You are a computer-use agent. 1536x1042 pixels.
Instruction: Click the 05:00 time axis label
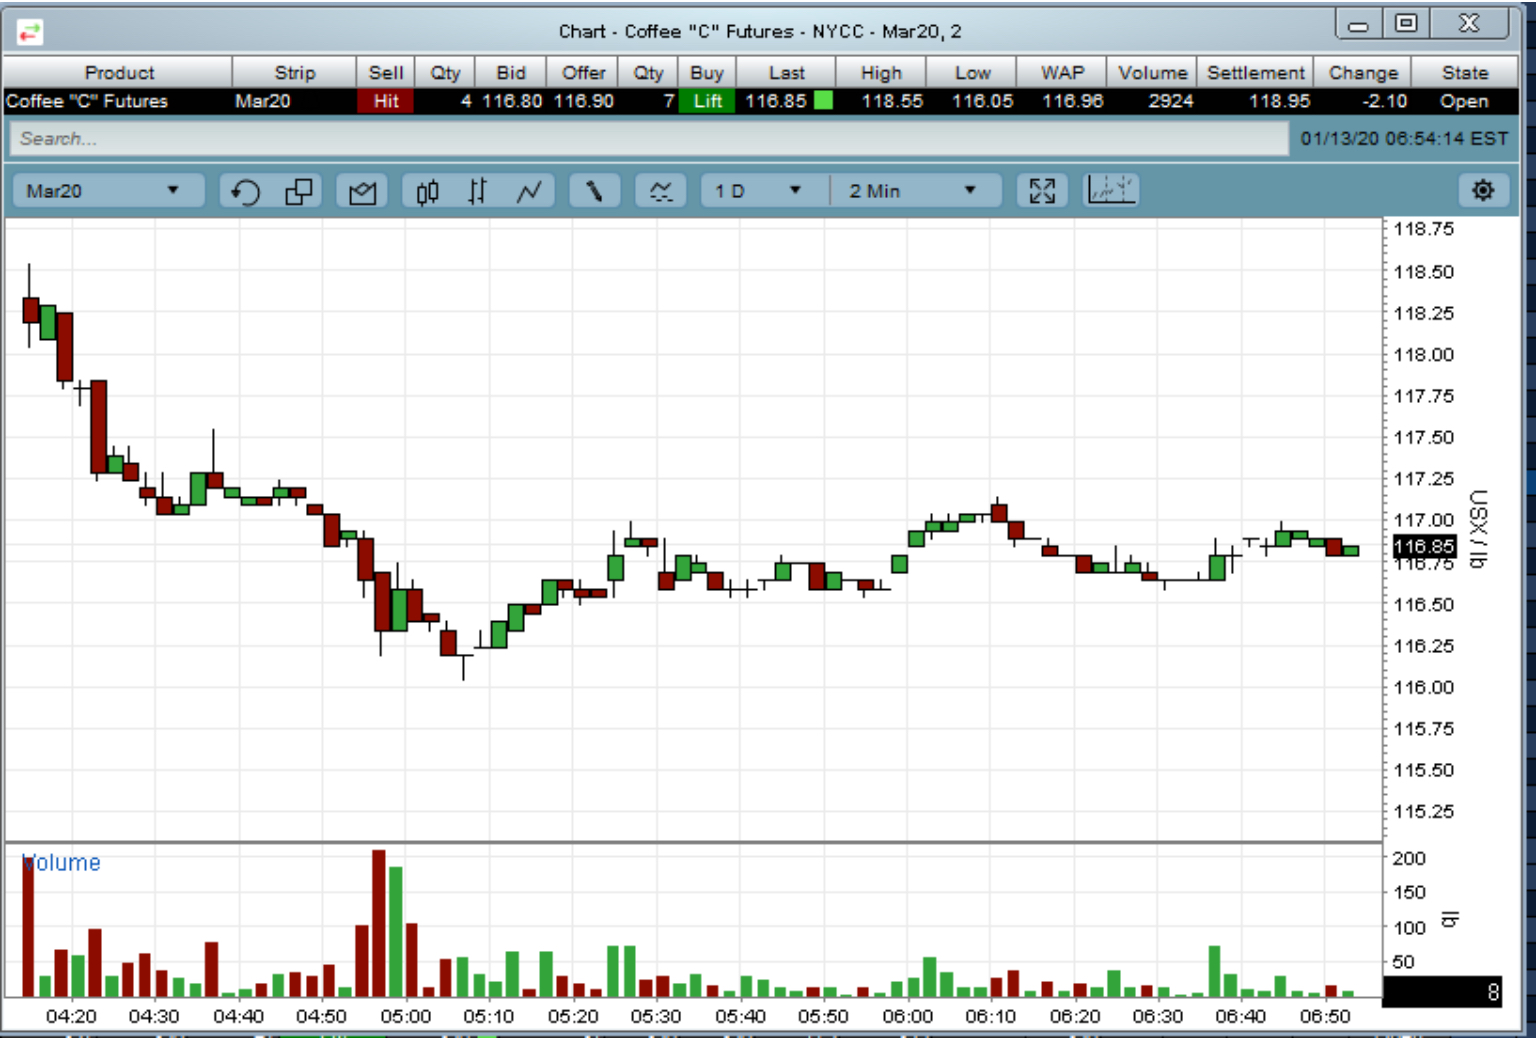click(405, 1016)
